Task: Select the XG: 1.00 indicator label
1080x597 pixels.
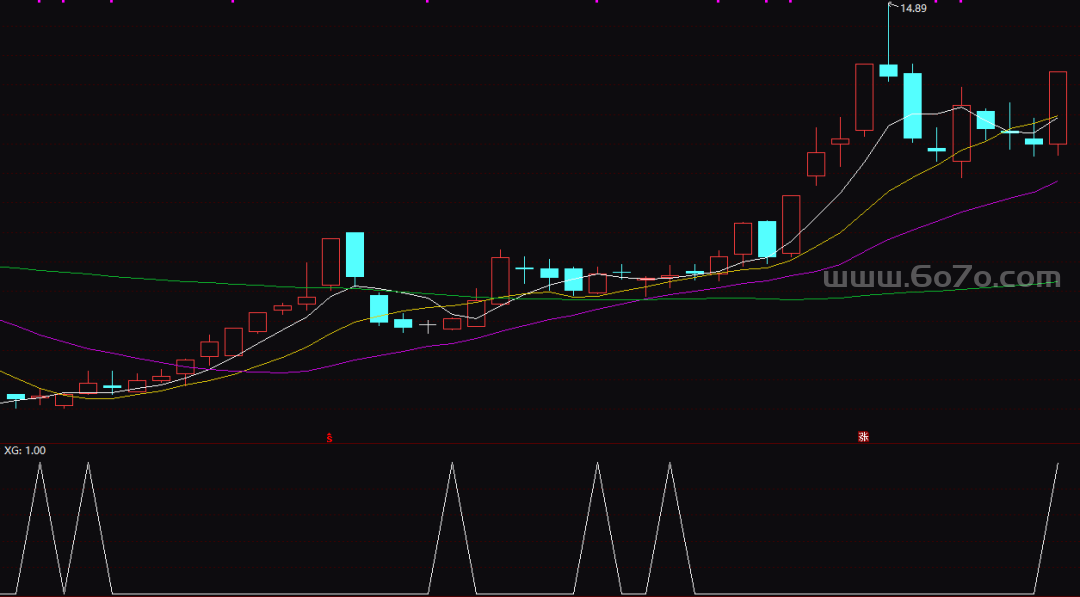Action: (x=25, y=451)
